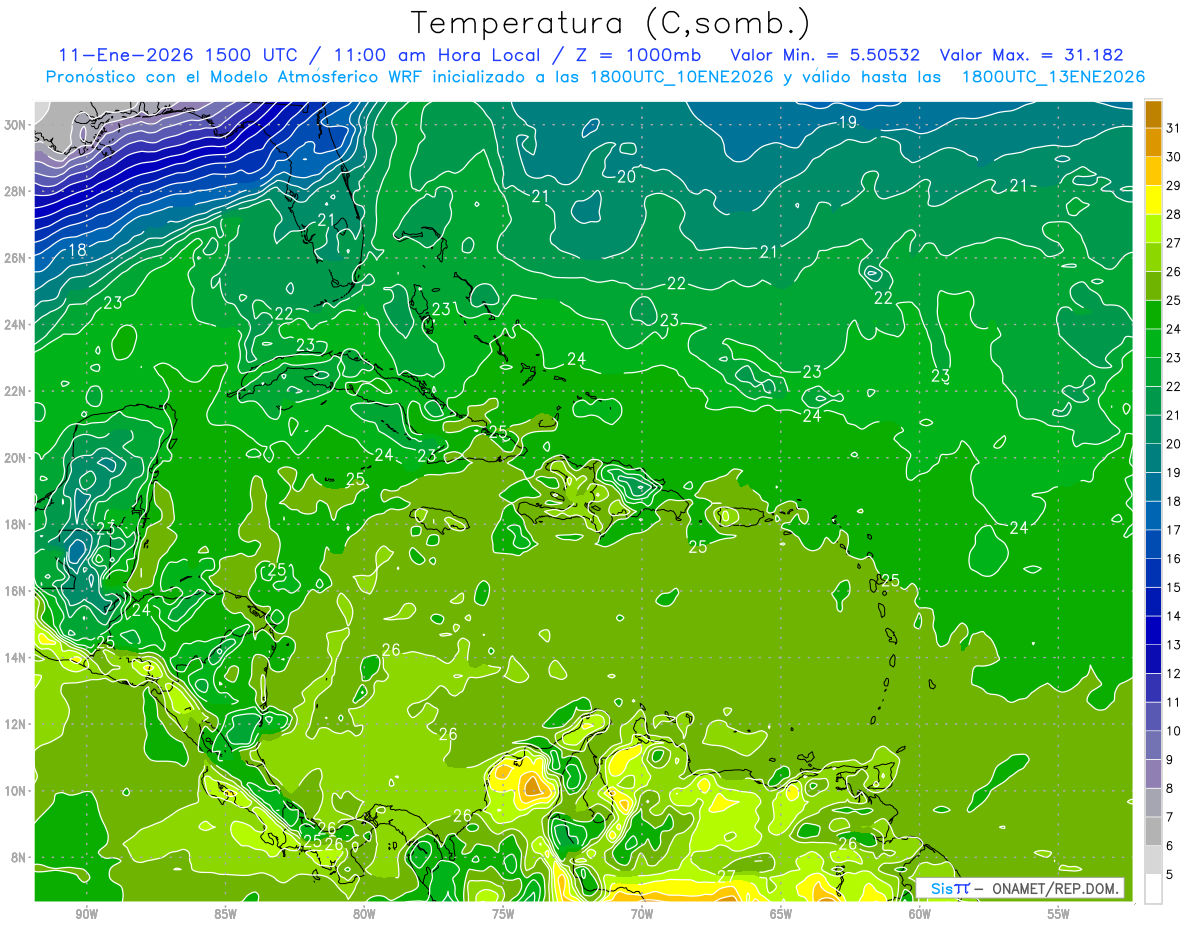Click the 8N latitude axis label
This screenshot has width=1200, height=927.
(x=17, y=858)
